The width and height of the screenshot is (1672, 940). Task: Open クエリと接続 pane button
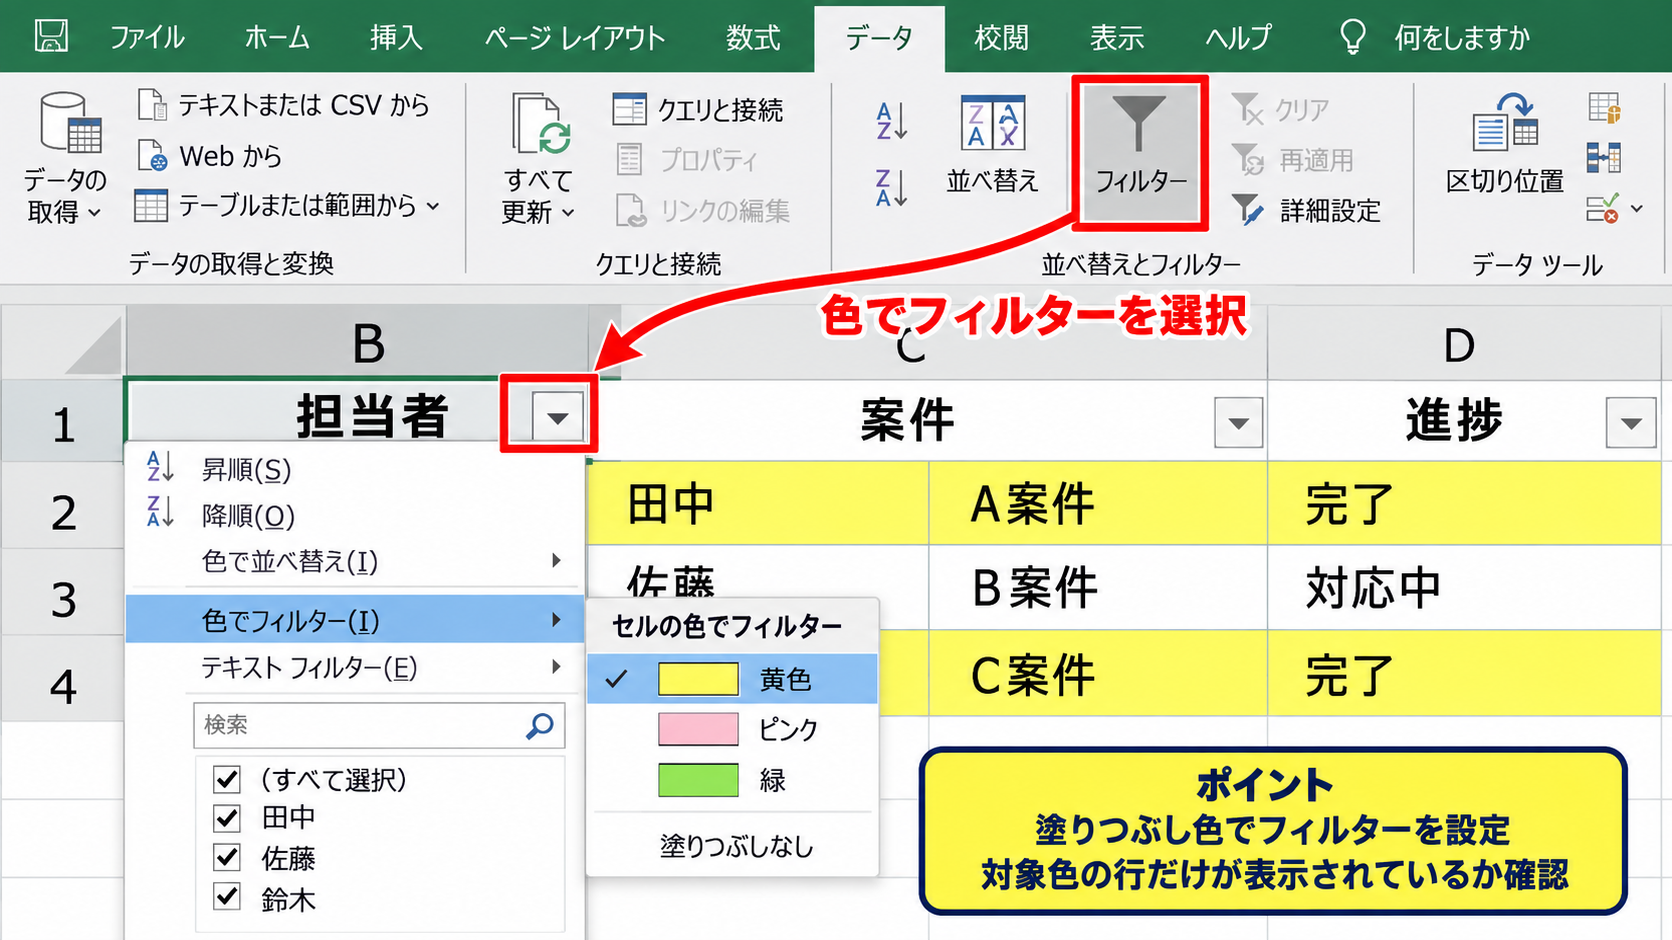pos(698,109)
